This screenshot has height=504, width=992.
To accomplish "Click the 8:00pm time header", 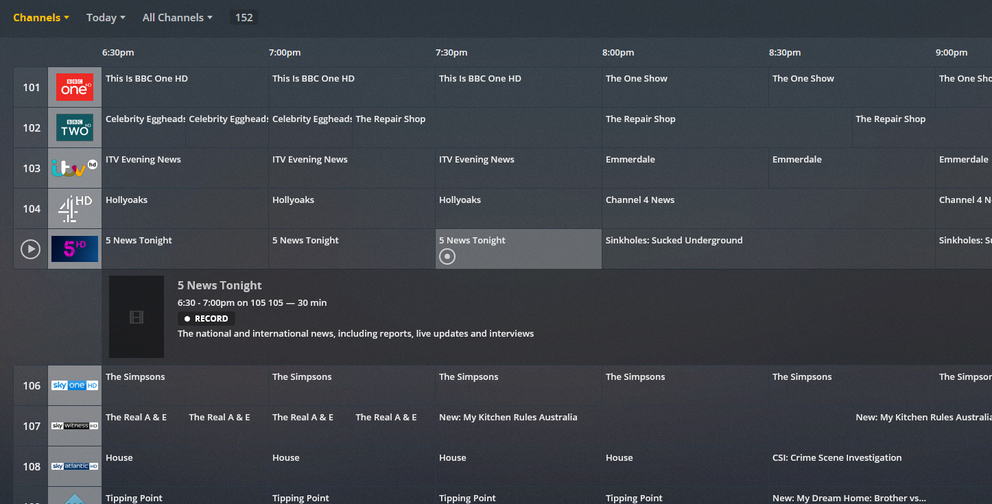I will coord(618,52).
